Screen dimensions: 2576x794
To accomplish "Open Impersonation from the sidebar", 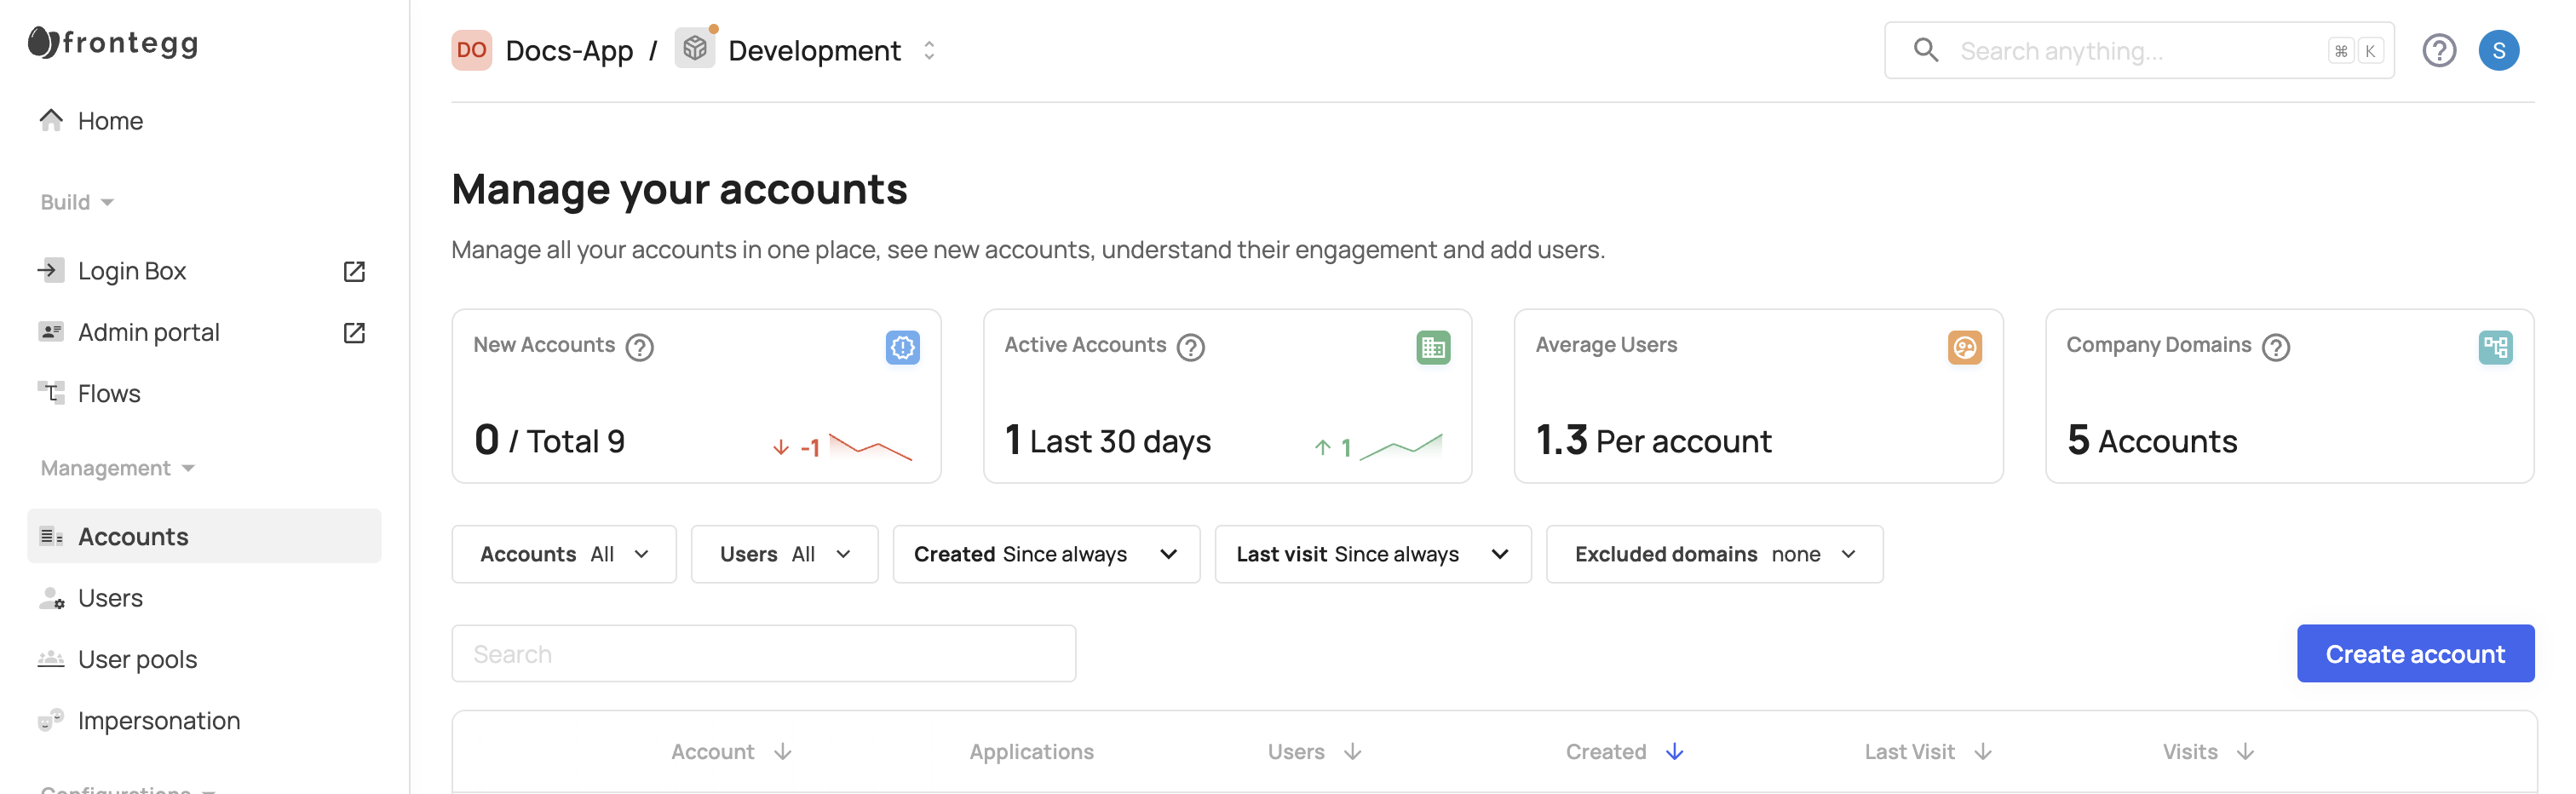I will pyautogui.click(x=158, y=720).
